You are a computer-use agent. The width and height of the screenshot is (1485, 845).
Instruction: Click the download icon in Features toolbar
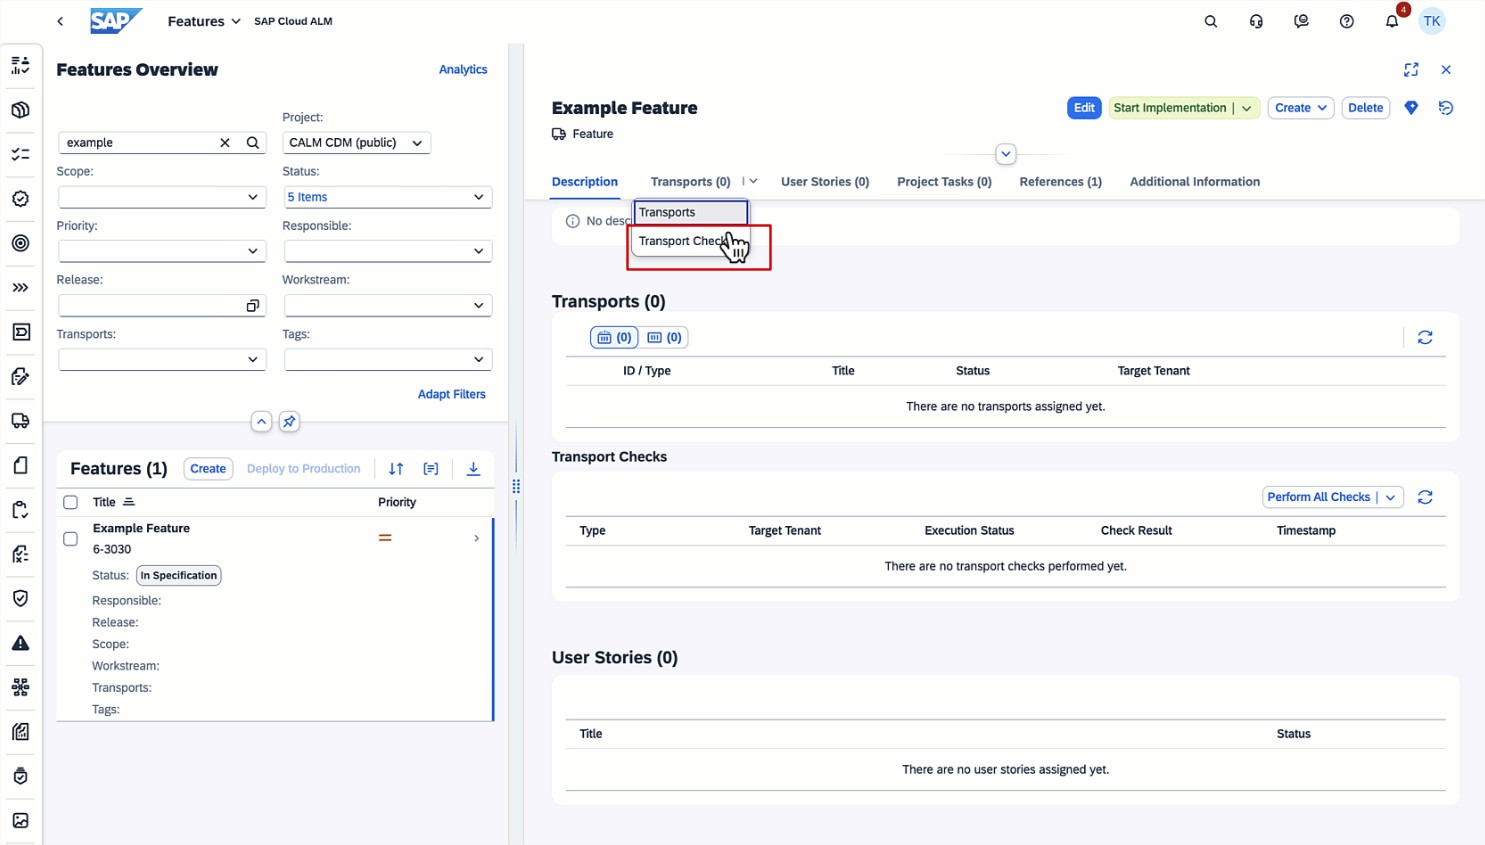tap(473, 469)
